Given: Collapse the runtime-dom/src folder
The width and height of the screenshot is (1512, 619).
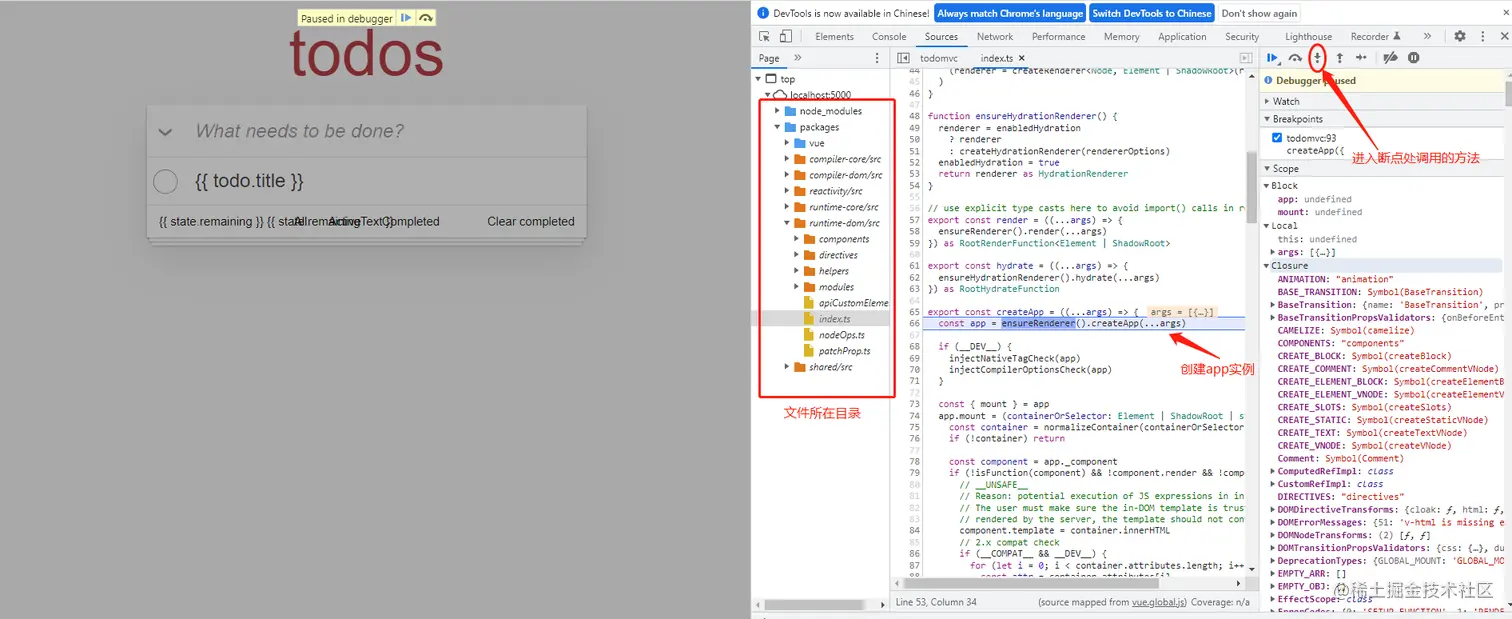Looking at the screenshot, I should (x=788, y=223).
